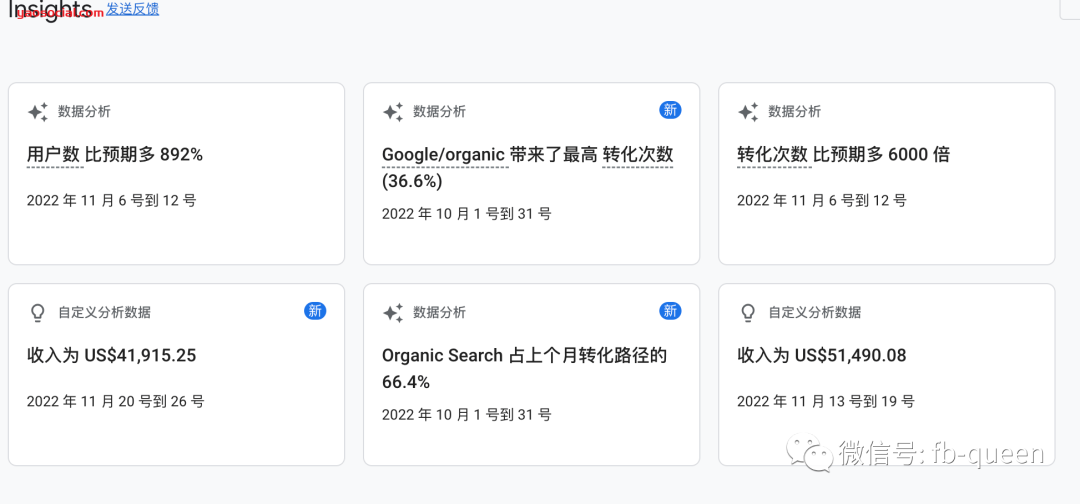Click the (36.6%) value text
The width and height of the screenshot is (1080, 504).
coord(412,182)
